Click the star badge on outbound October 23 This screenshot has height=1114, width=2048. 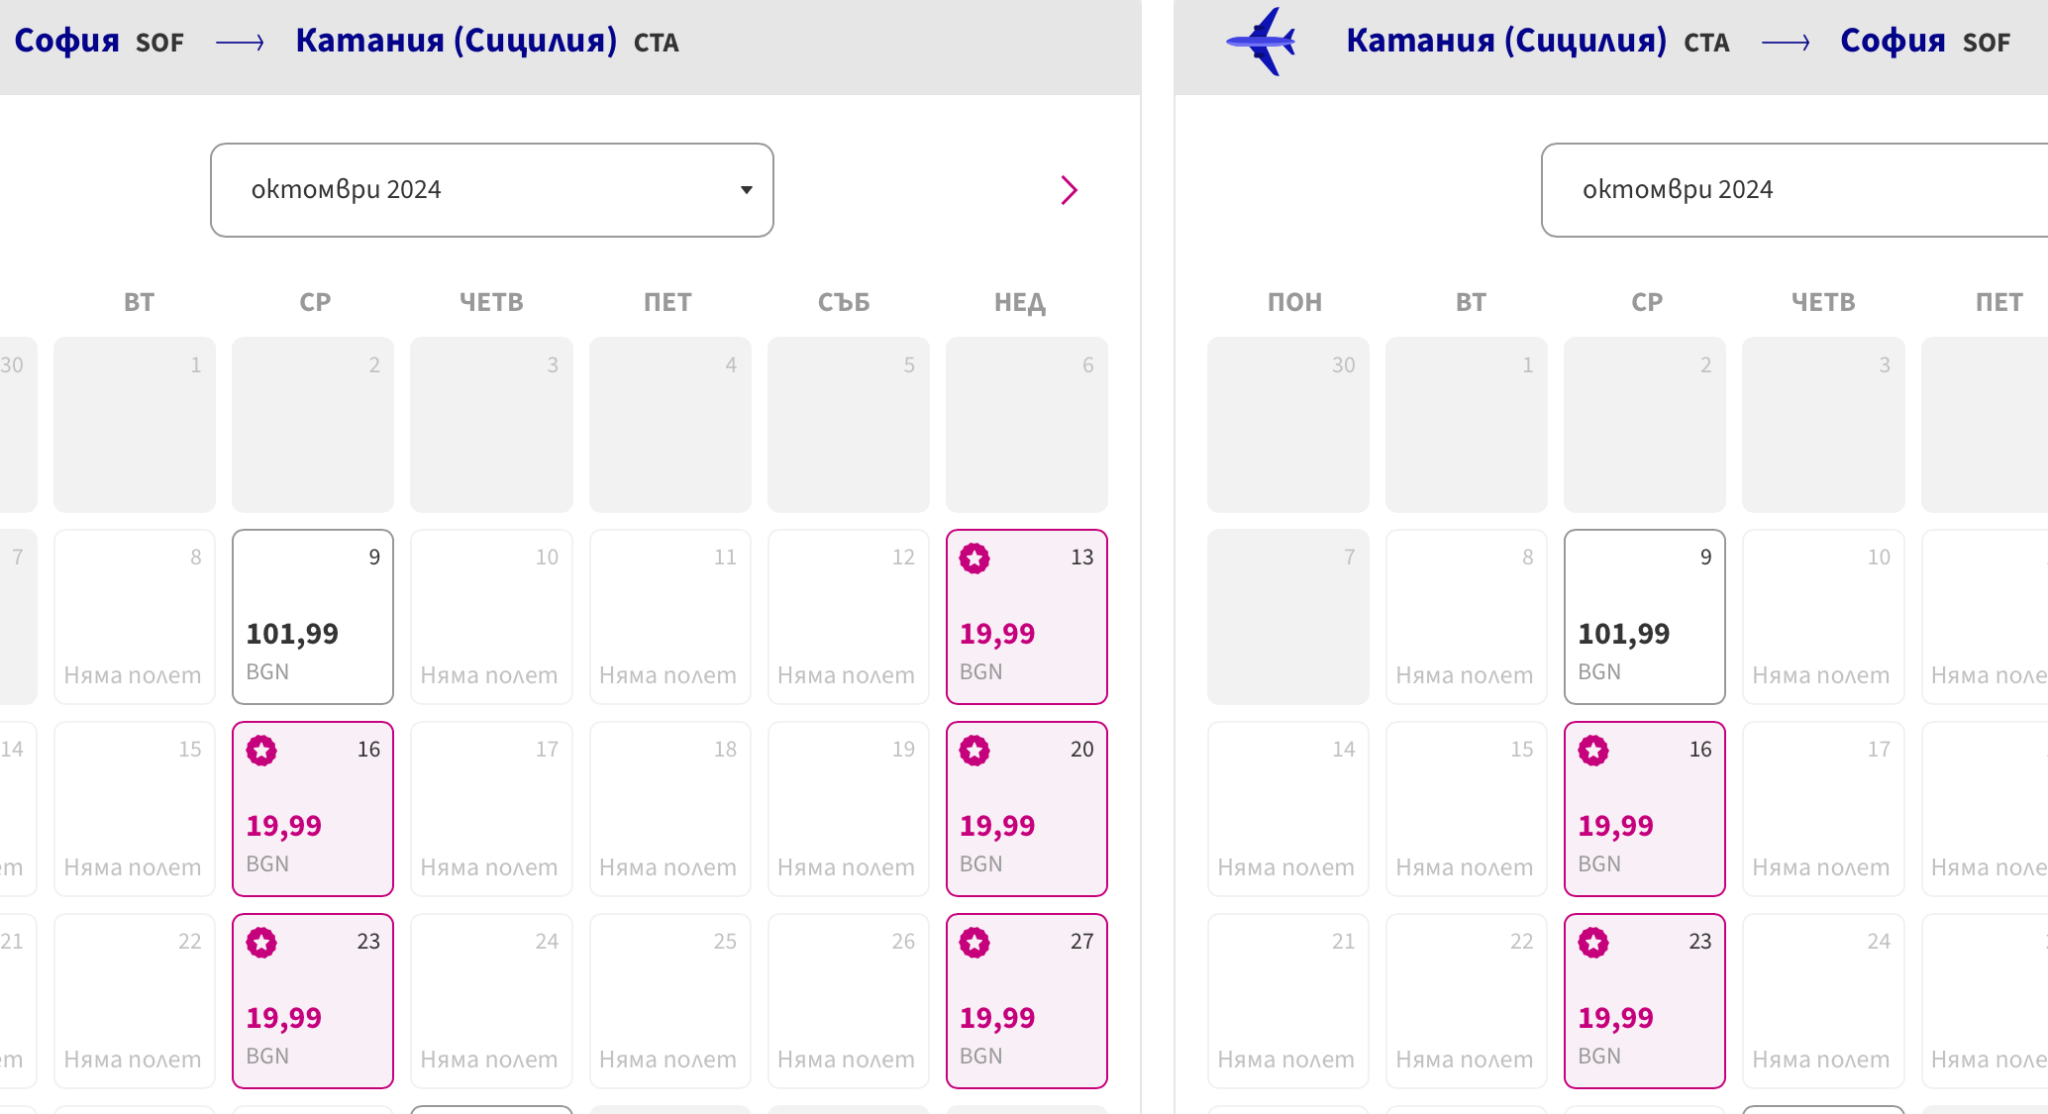[x=262, y=942]
